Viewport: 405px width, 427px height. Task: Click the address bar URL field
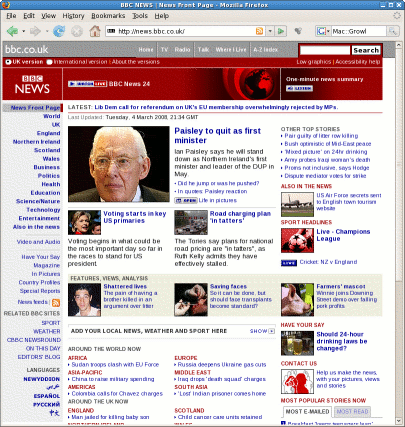coord(186,31)
